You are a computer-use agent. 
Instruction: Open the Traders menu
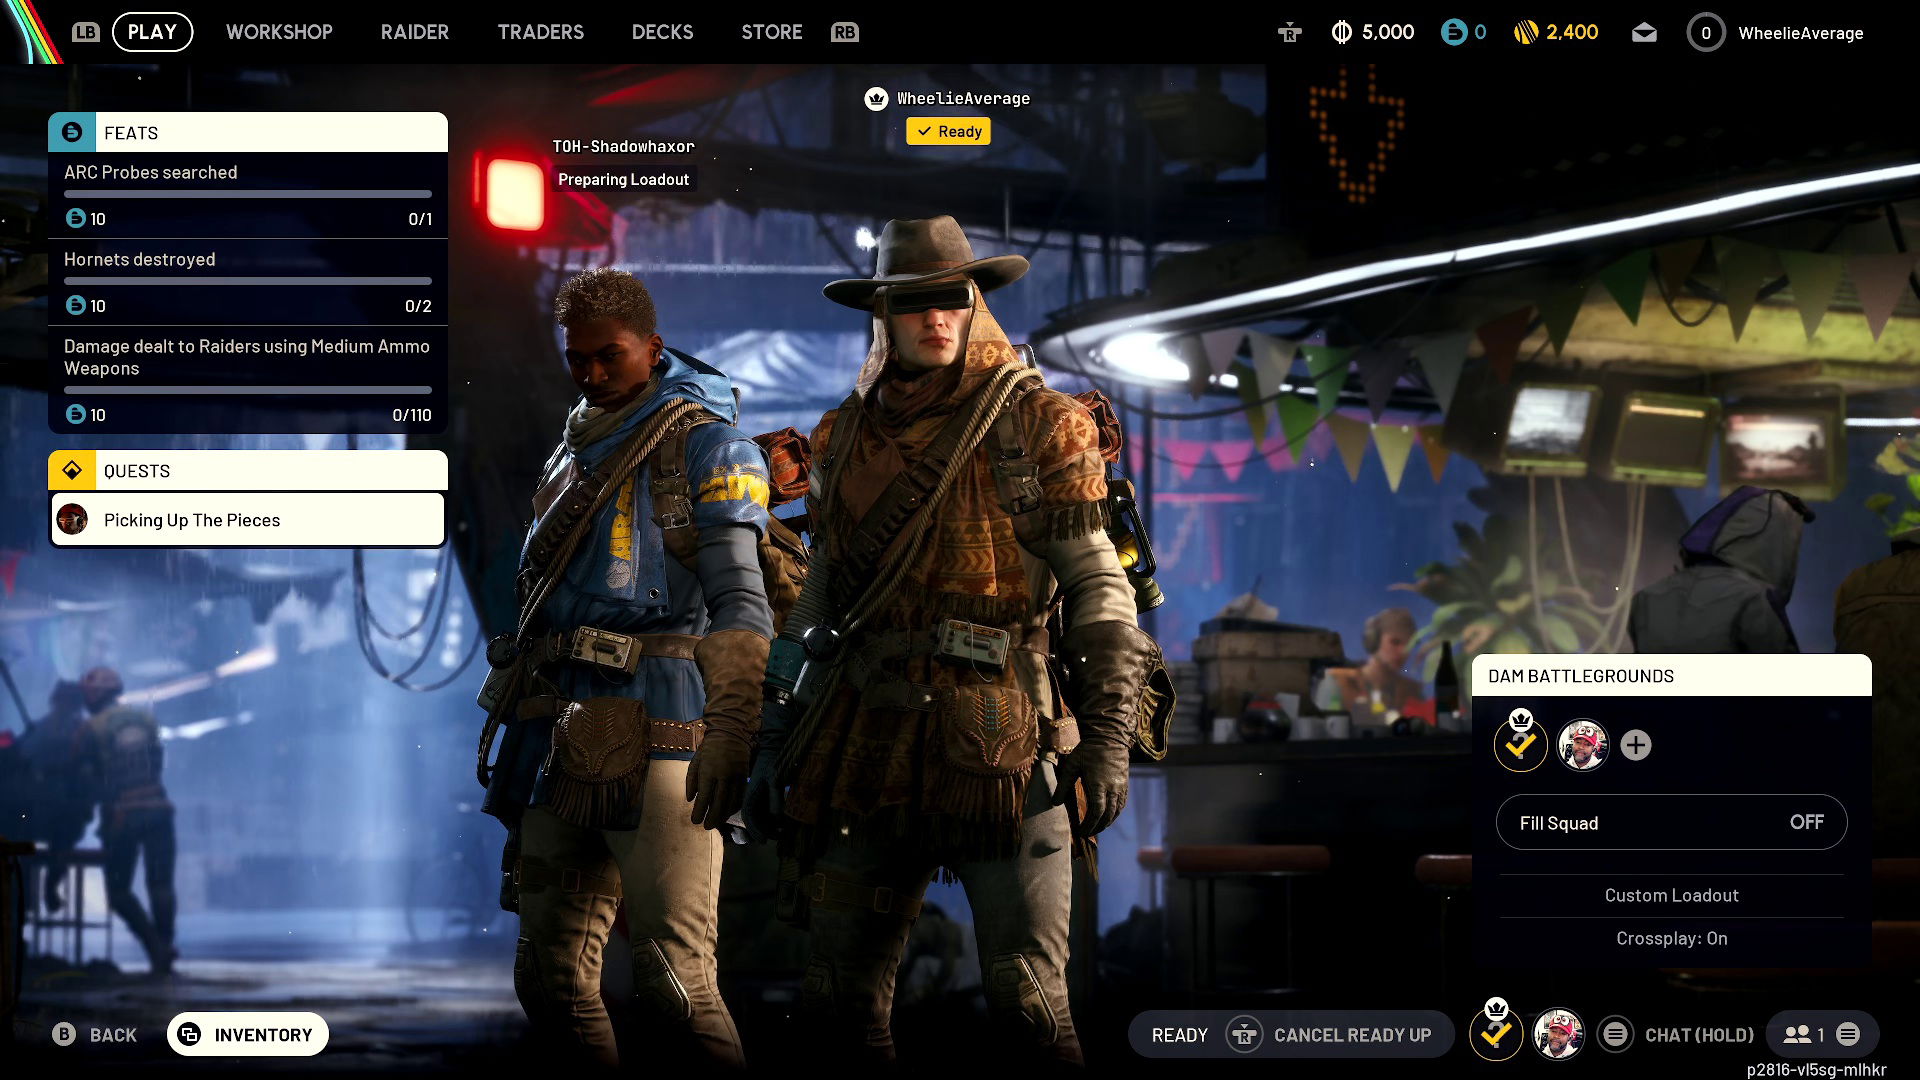point(540,32)
